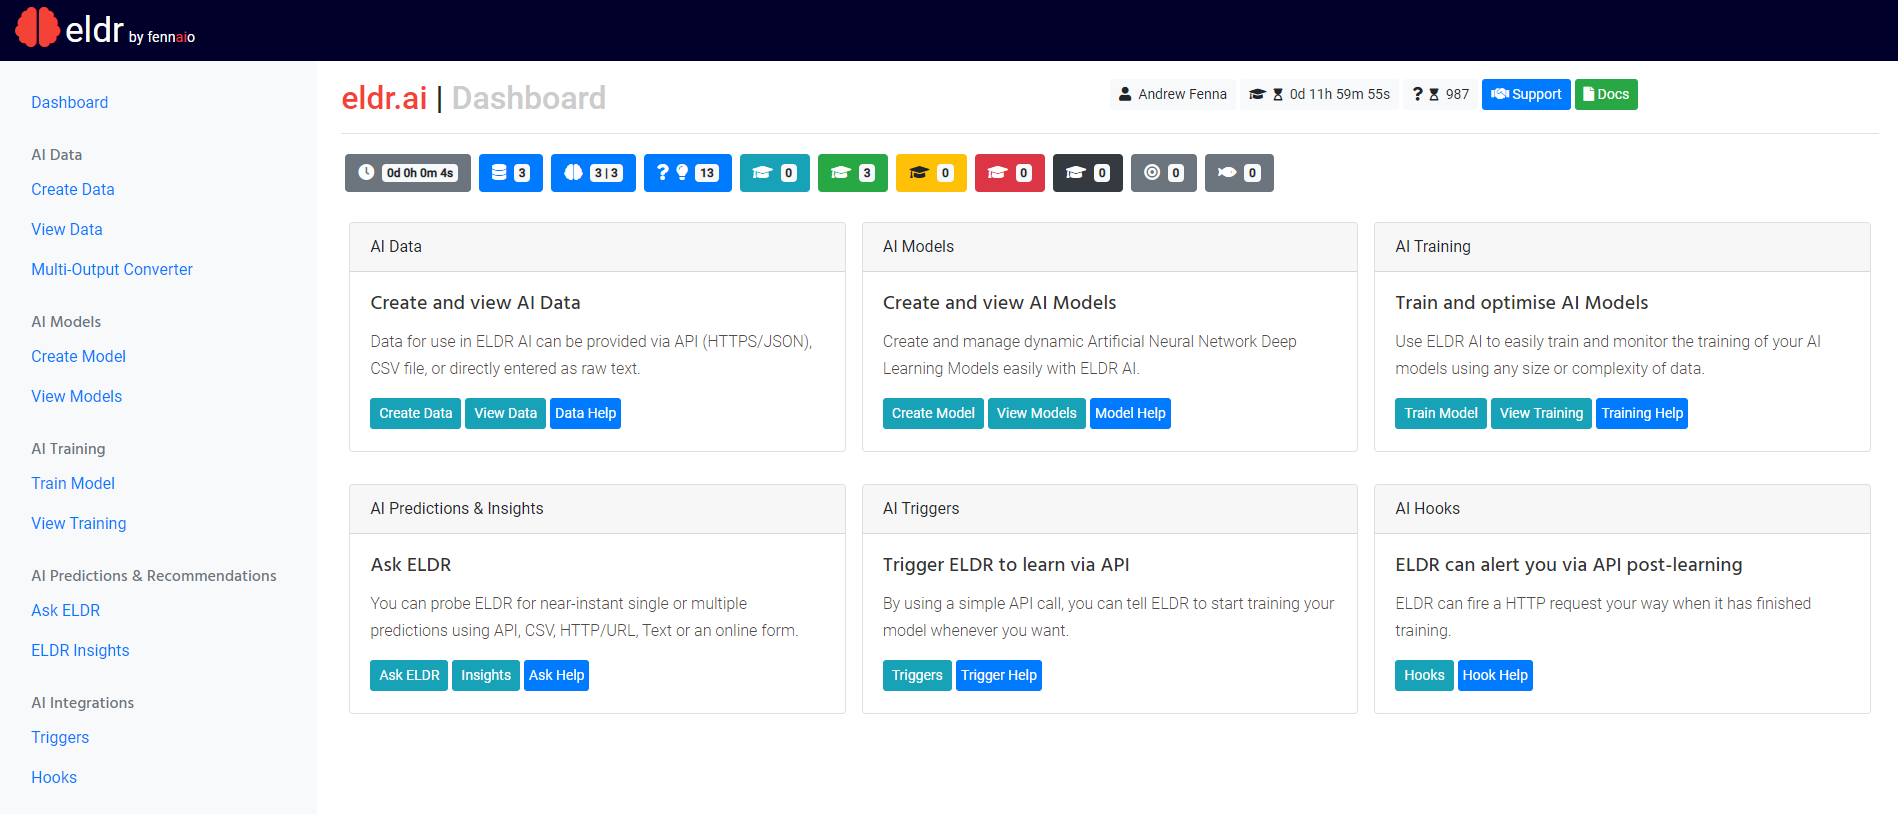Screen dimensions: 1898x814
Task: Click the question credits badge showing 987
Action: [x=1441, y=94]
